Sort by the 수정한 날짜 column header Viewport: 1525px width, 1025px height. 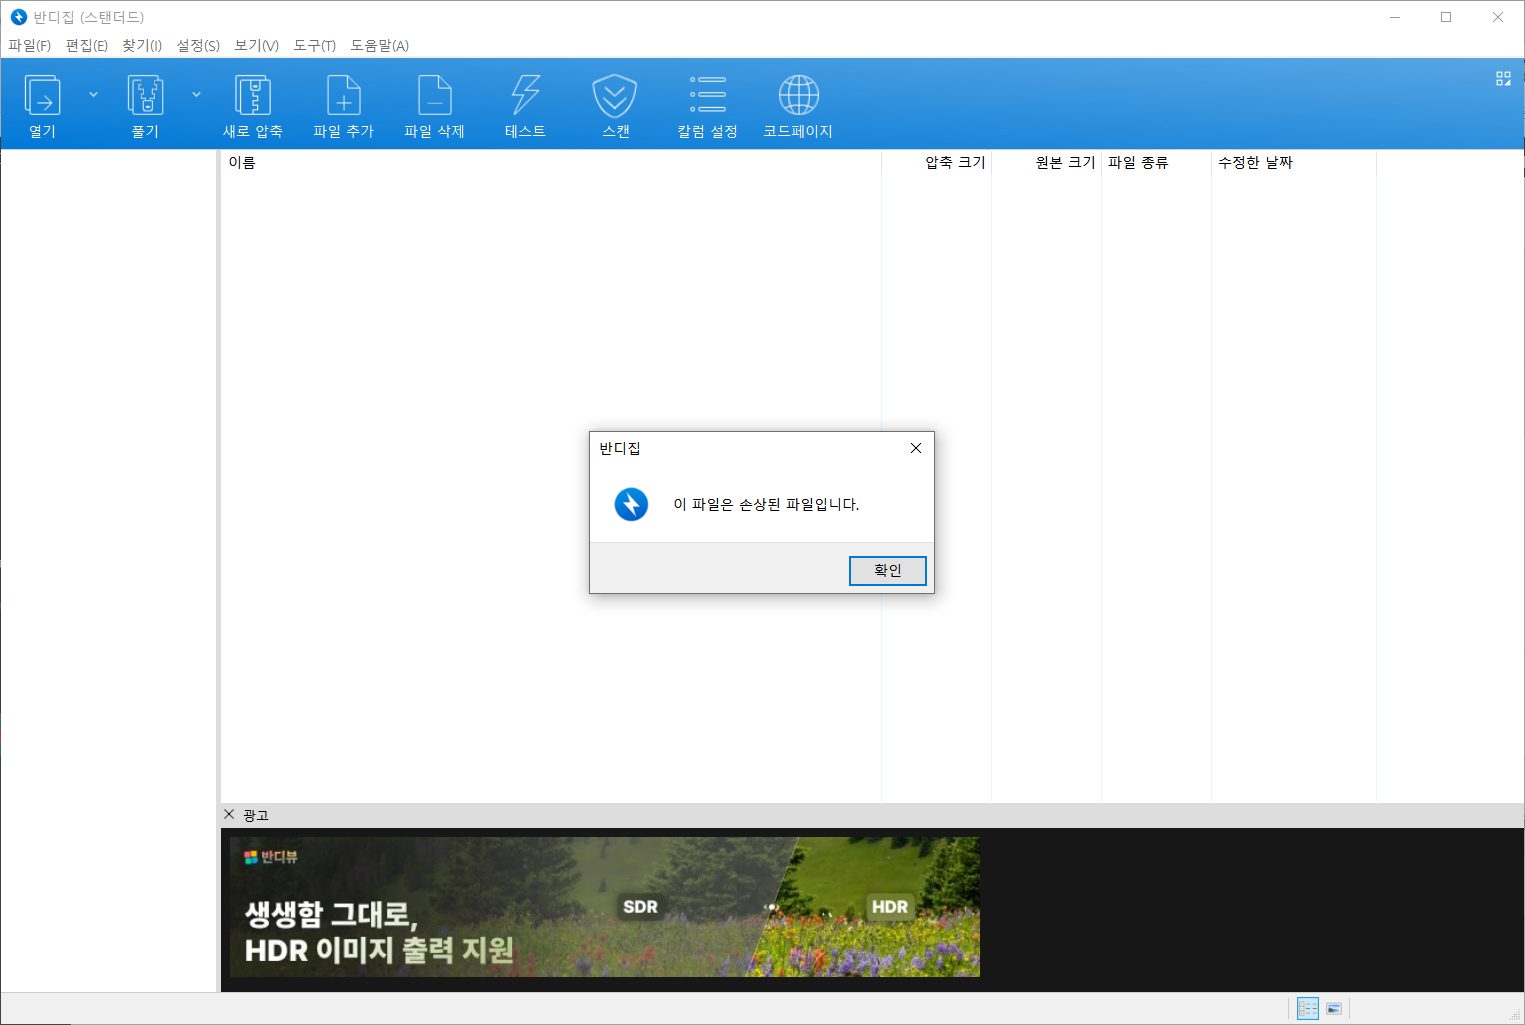tap(1294, 162)
